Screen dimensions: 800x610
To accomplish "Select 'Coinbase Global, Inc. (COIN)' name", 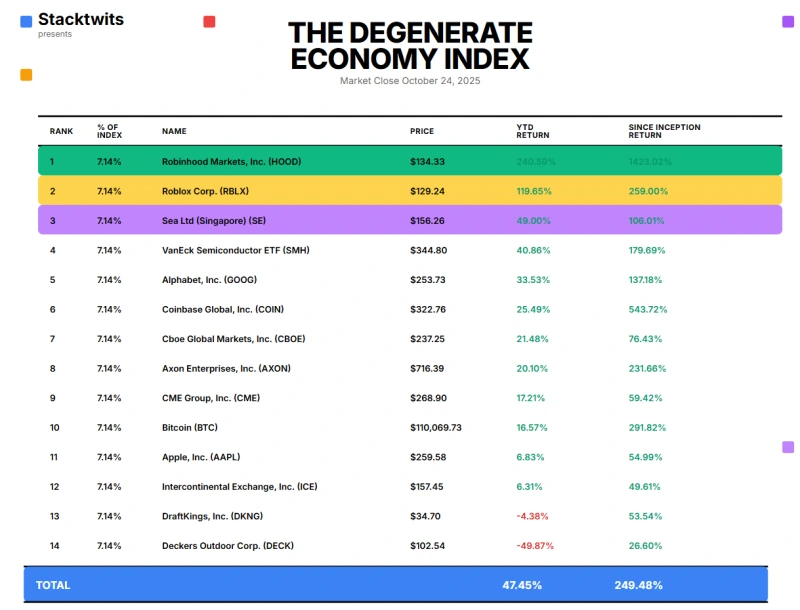I will pos(223,310).
